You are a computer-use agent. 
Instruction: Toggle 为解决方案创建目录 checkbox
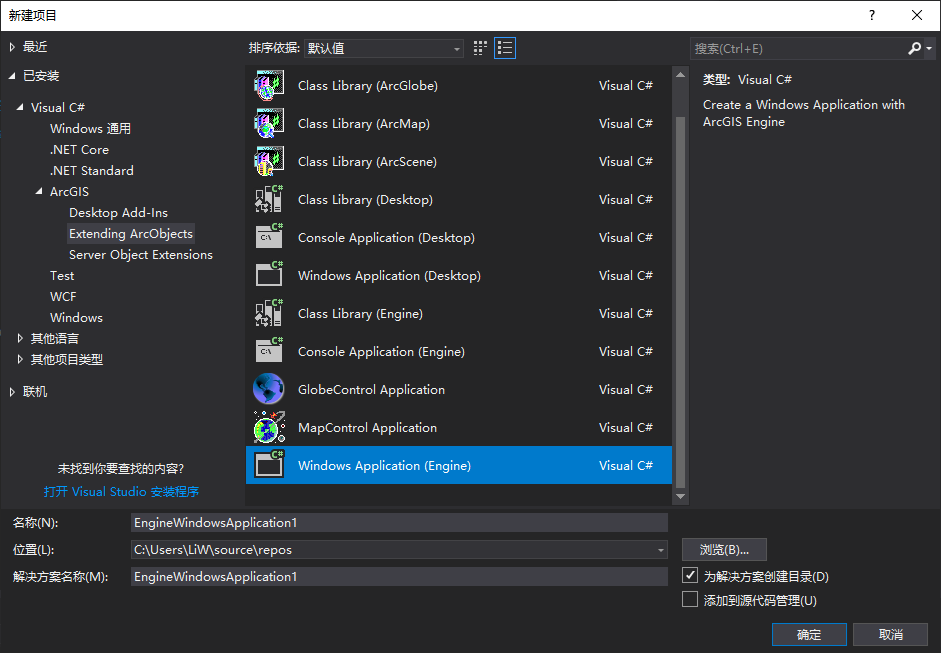pyautogui.click(x=690, y=575)
